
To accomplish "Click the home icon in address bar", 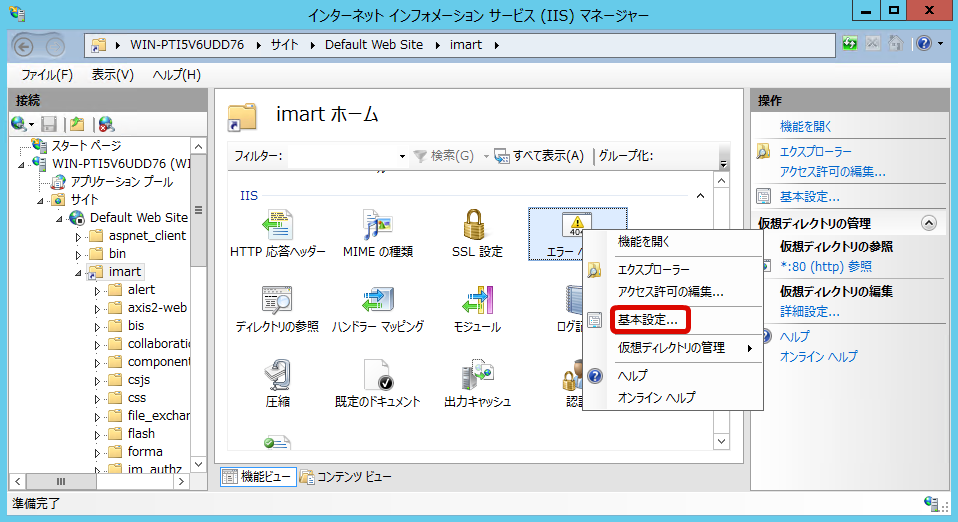I will coord(895,43).
